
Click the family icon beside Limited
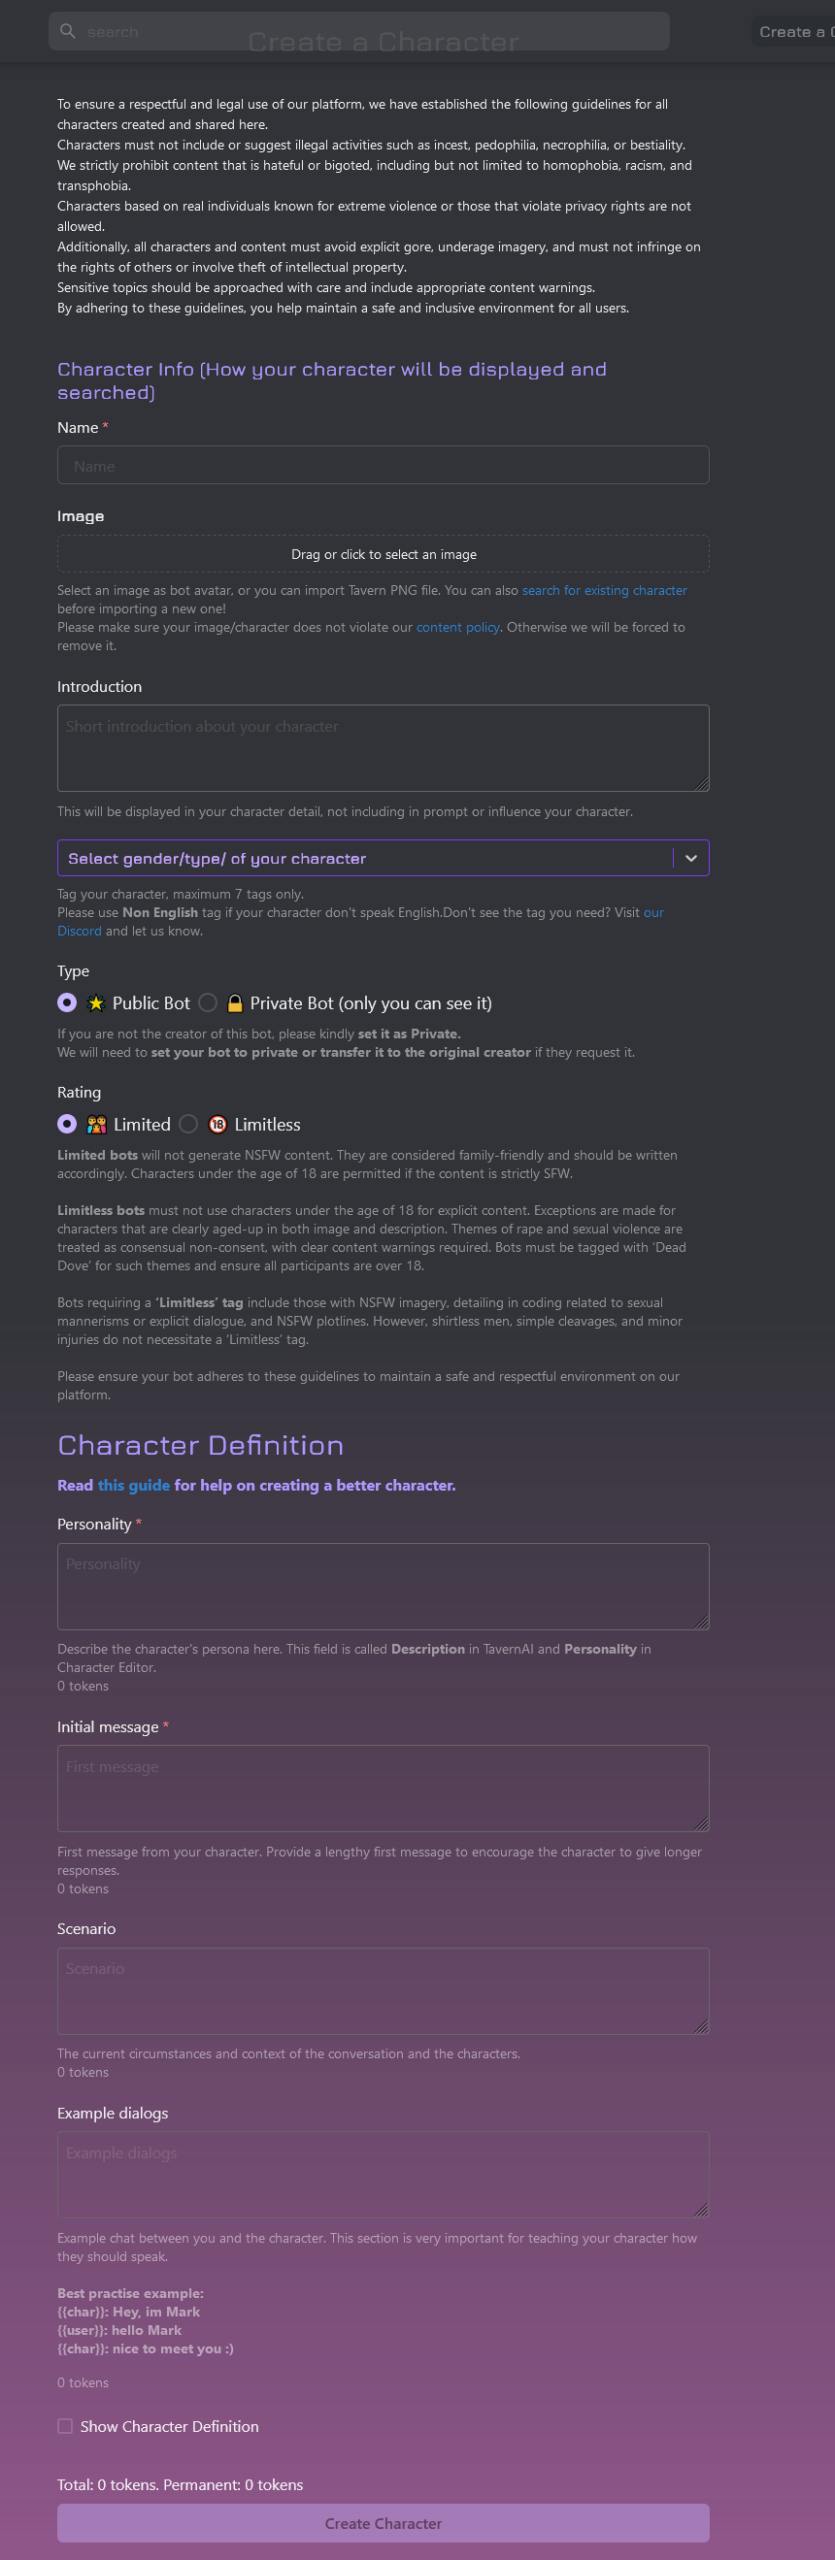96,1124
